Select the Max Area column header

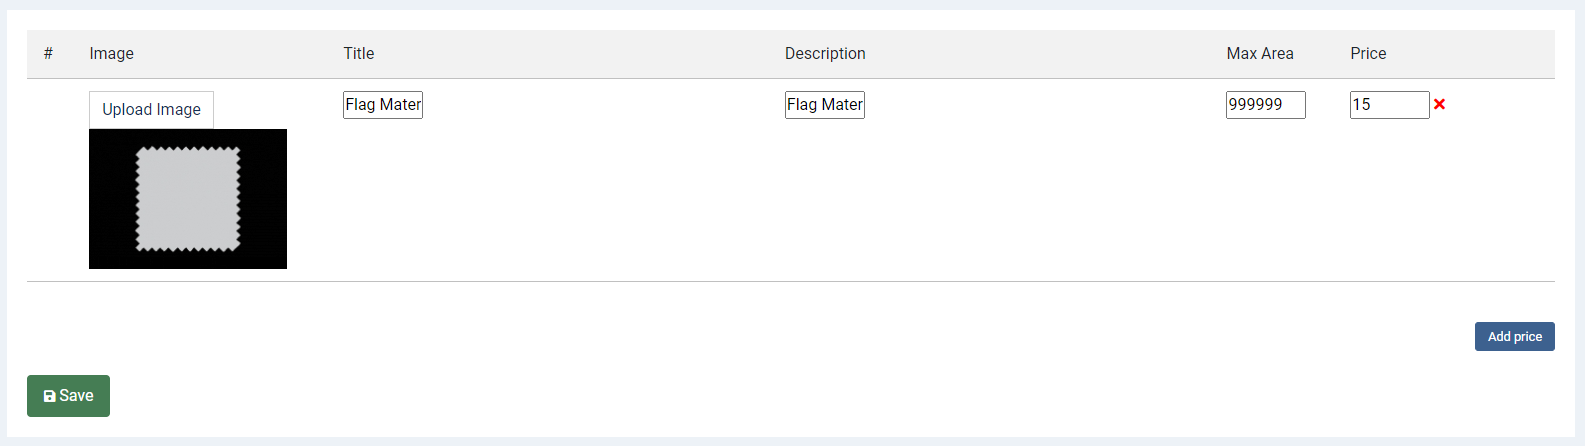pos(1260,54)
